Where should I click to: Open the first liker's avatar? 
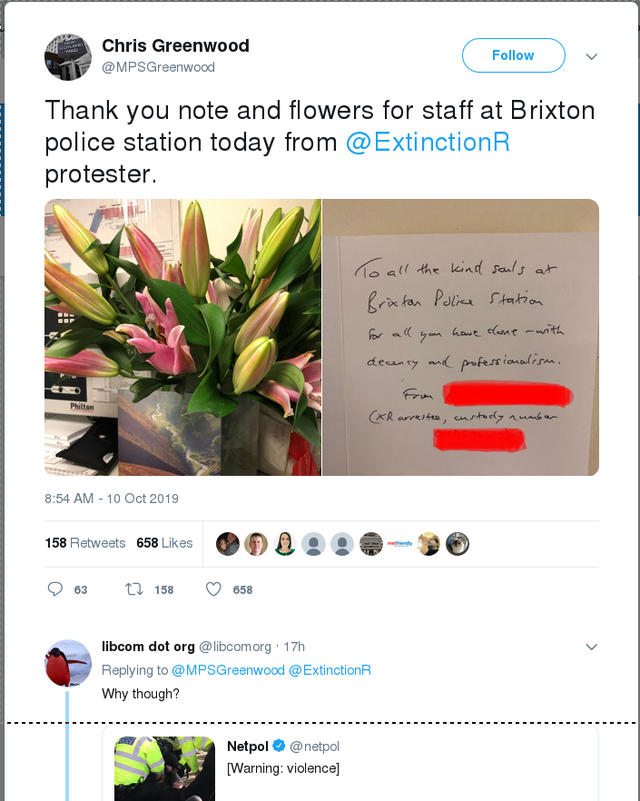228,543
